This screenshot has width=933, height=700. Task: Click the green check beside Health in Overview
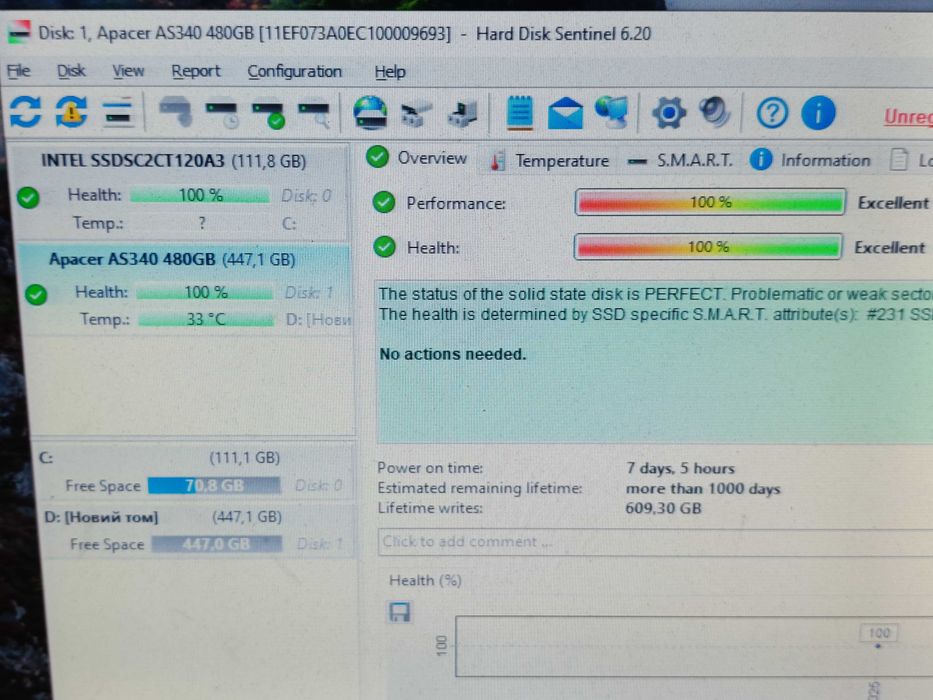[x=385, y=246]
